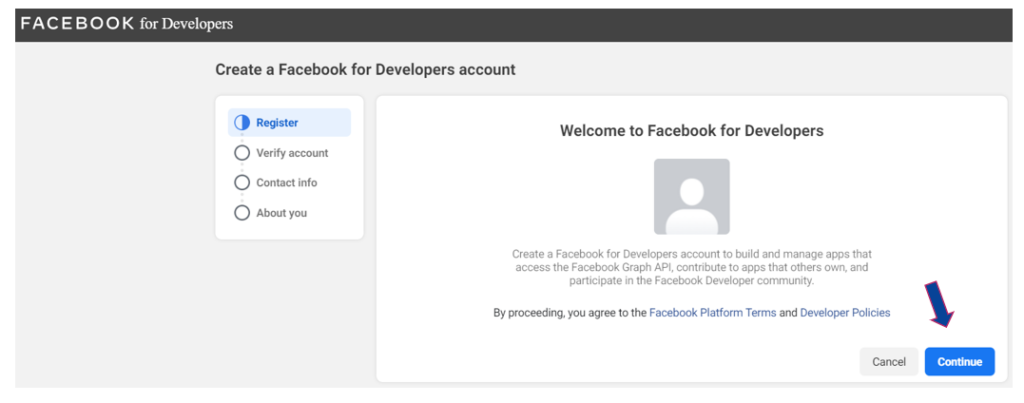Go to the Contact info step label

click(286, 183)
